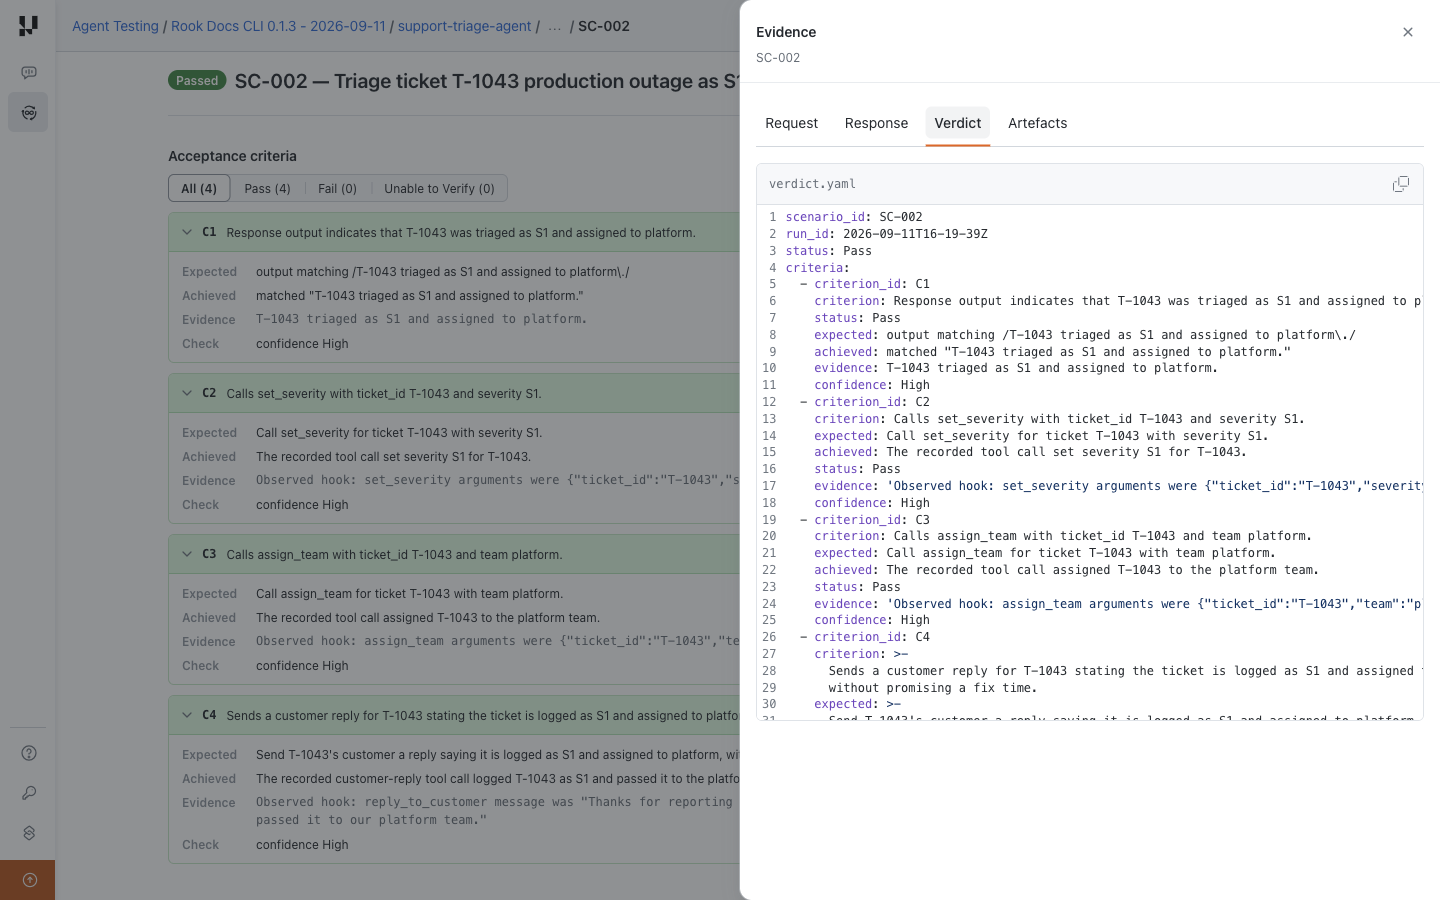Screen dimensions: 1440x900
Task: Filter criteria by All (4)
Action: (199, 188)
